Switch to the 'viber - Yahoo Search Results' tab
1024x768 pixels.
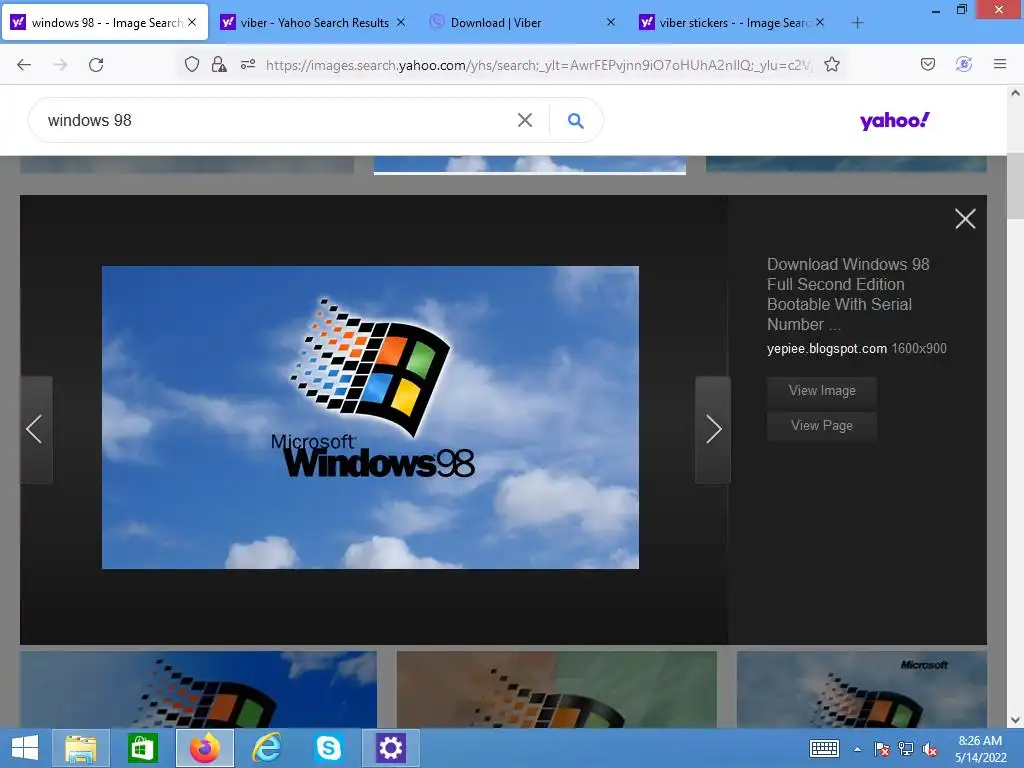(313, 23)
